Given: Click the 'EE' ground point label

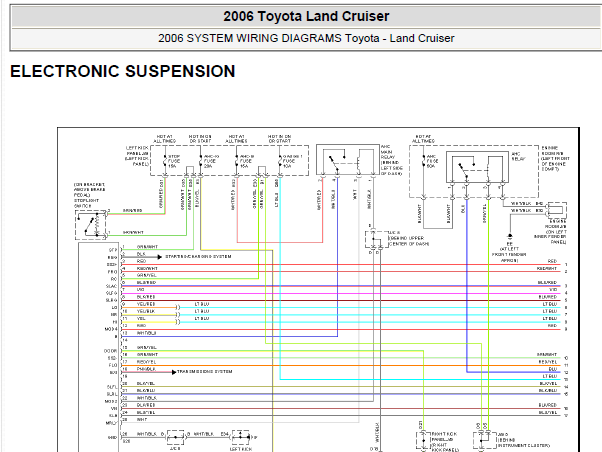Looking at the screenshot, I should pos(509,244).
